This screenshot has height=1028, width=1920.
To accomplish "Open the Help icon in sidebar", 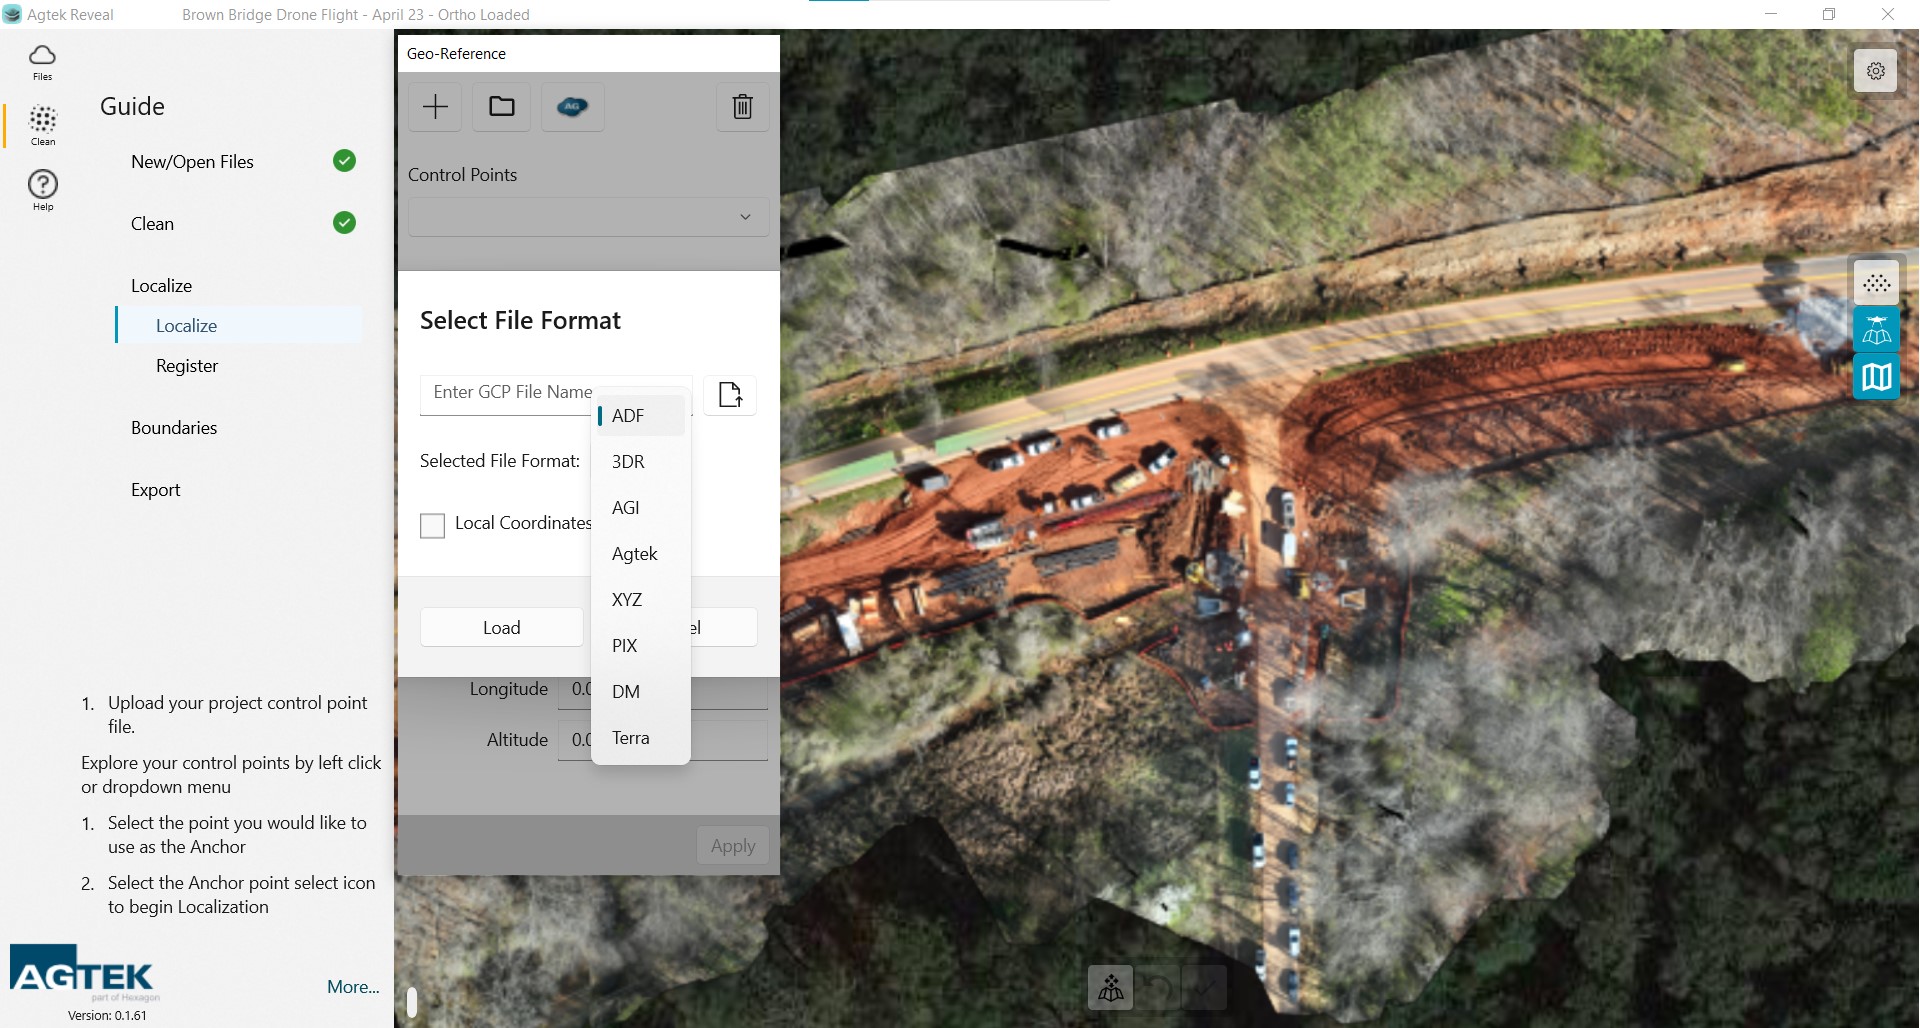I will coord(43,189).
